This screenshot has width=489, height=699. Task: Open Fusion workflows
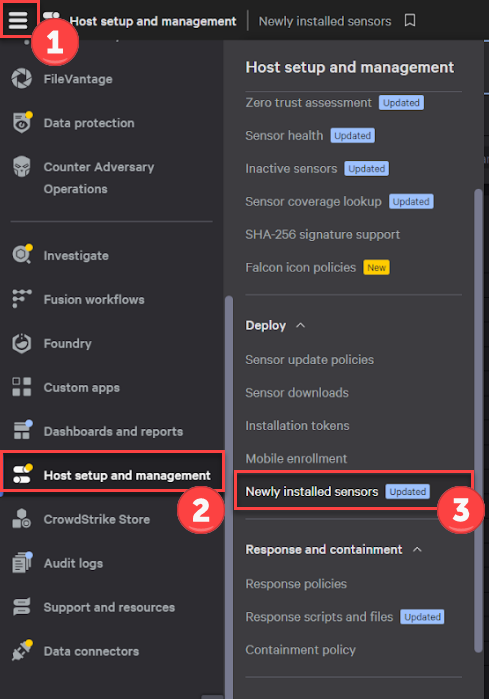(94, 300)
